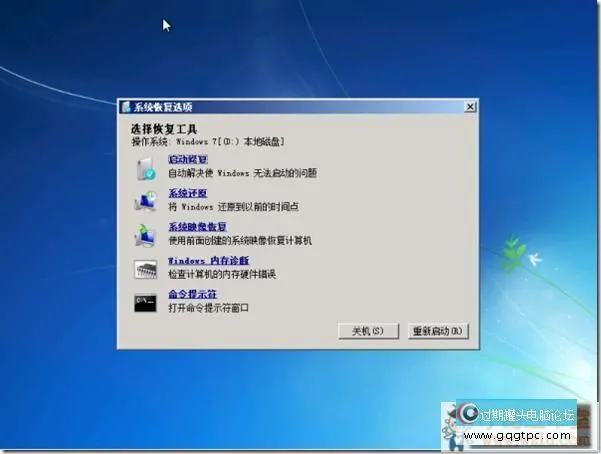This screenshot has width=601, height=454.
Task: Click the text 将 Windows 还原到以前的时间点
Action: point(233,207)
